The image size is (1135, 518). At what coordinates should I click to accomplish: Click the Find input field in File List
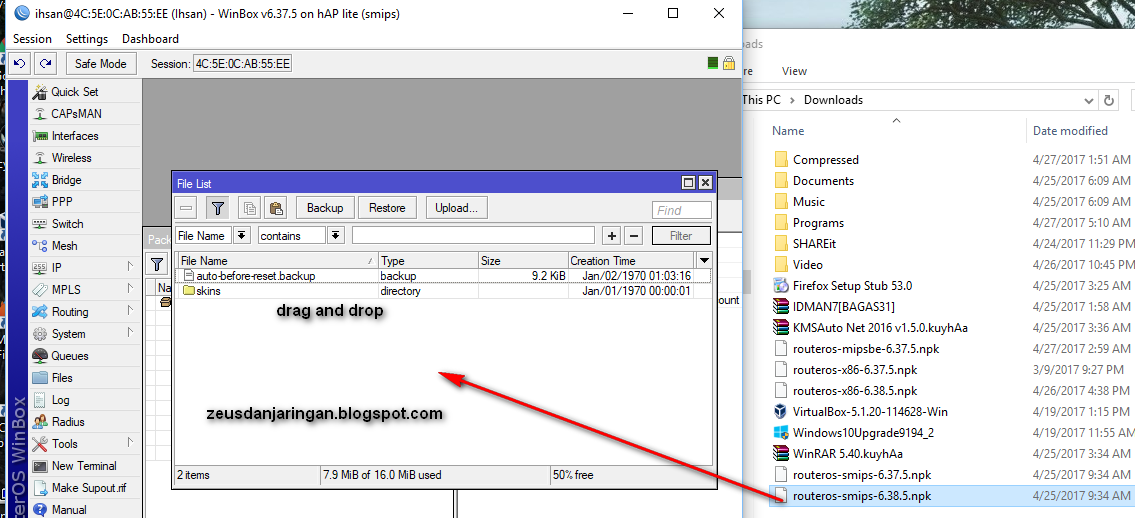tap(682, 211)
